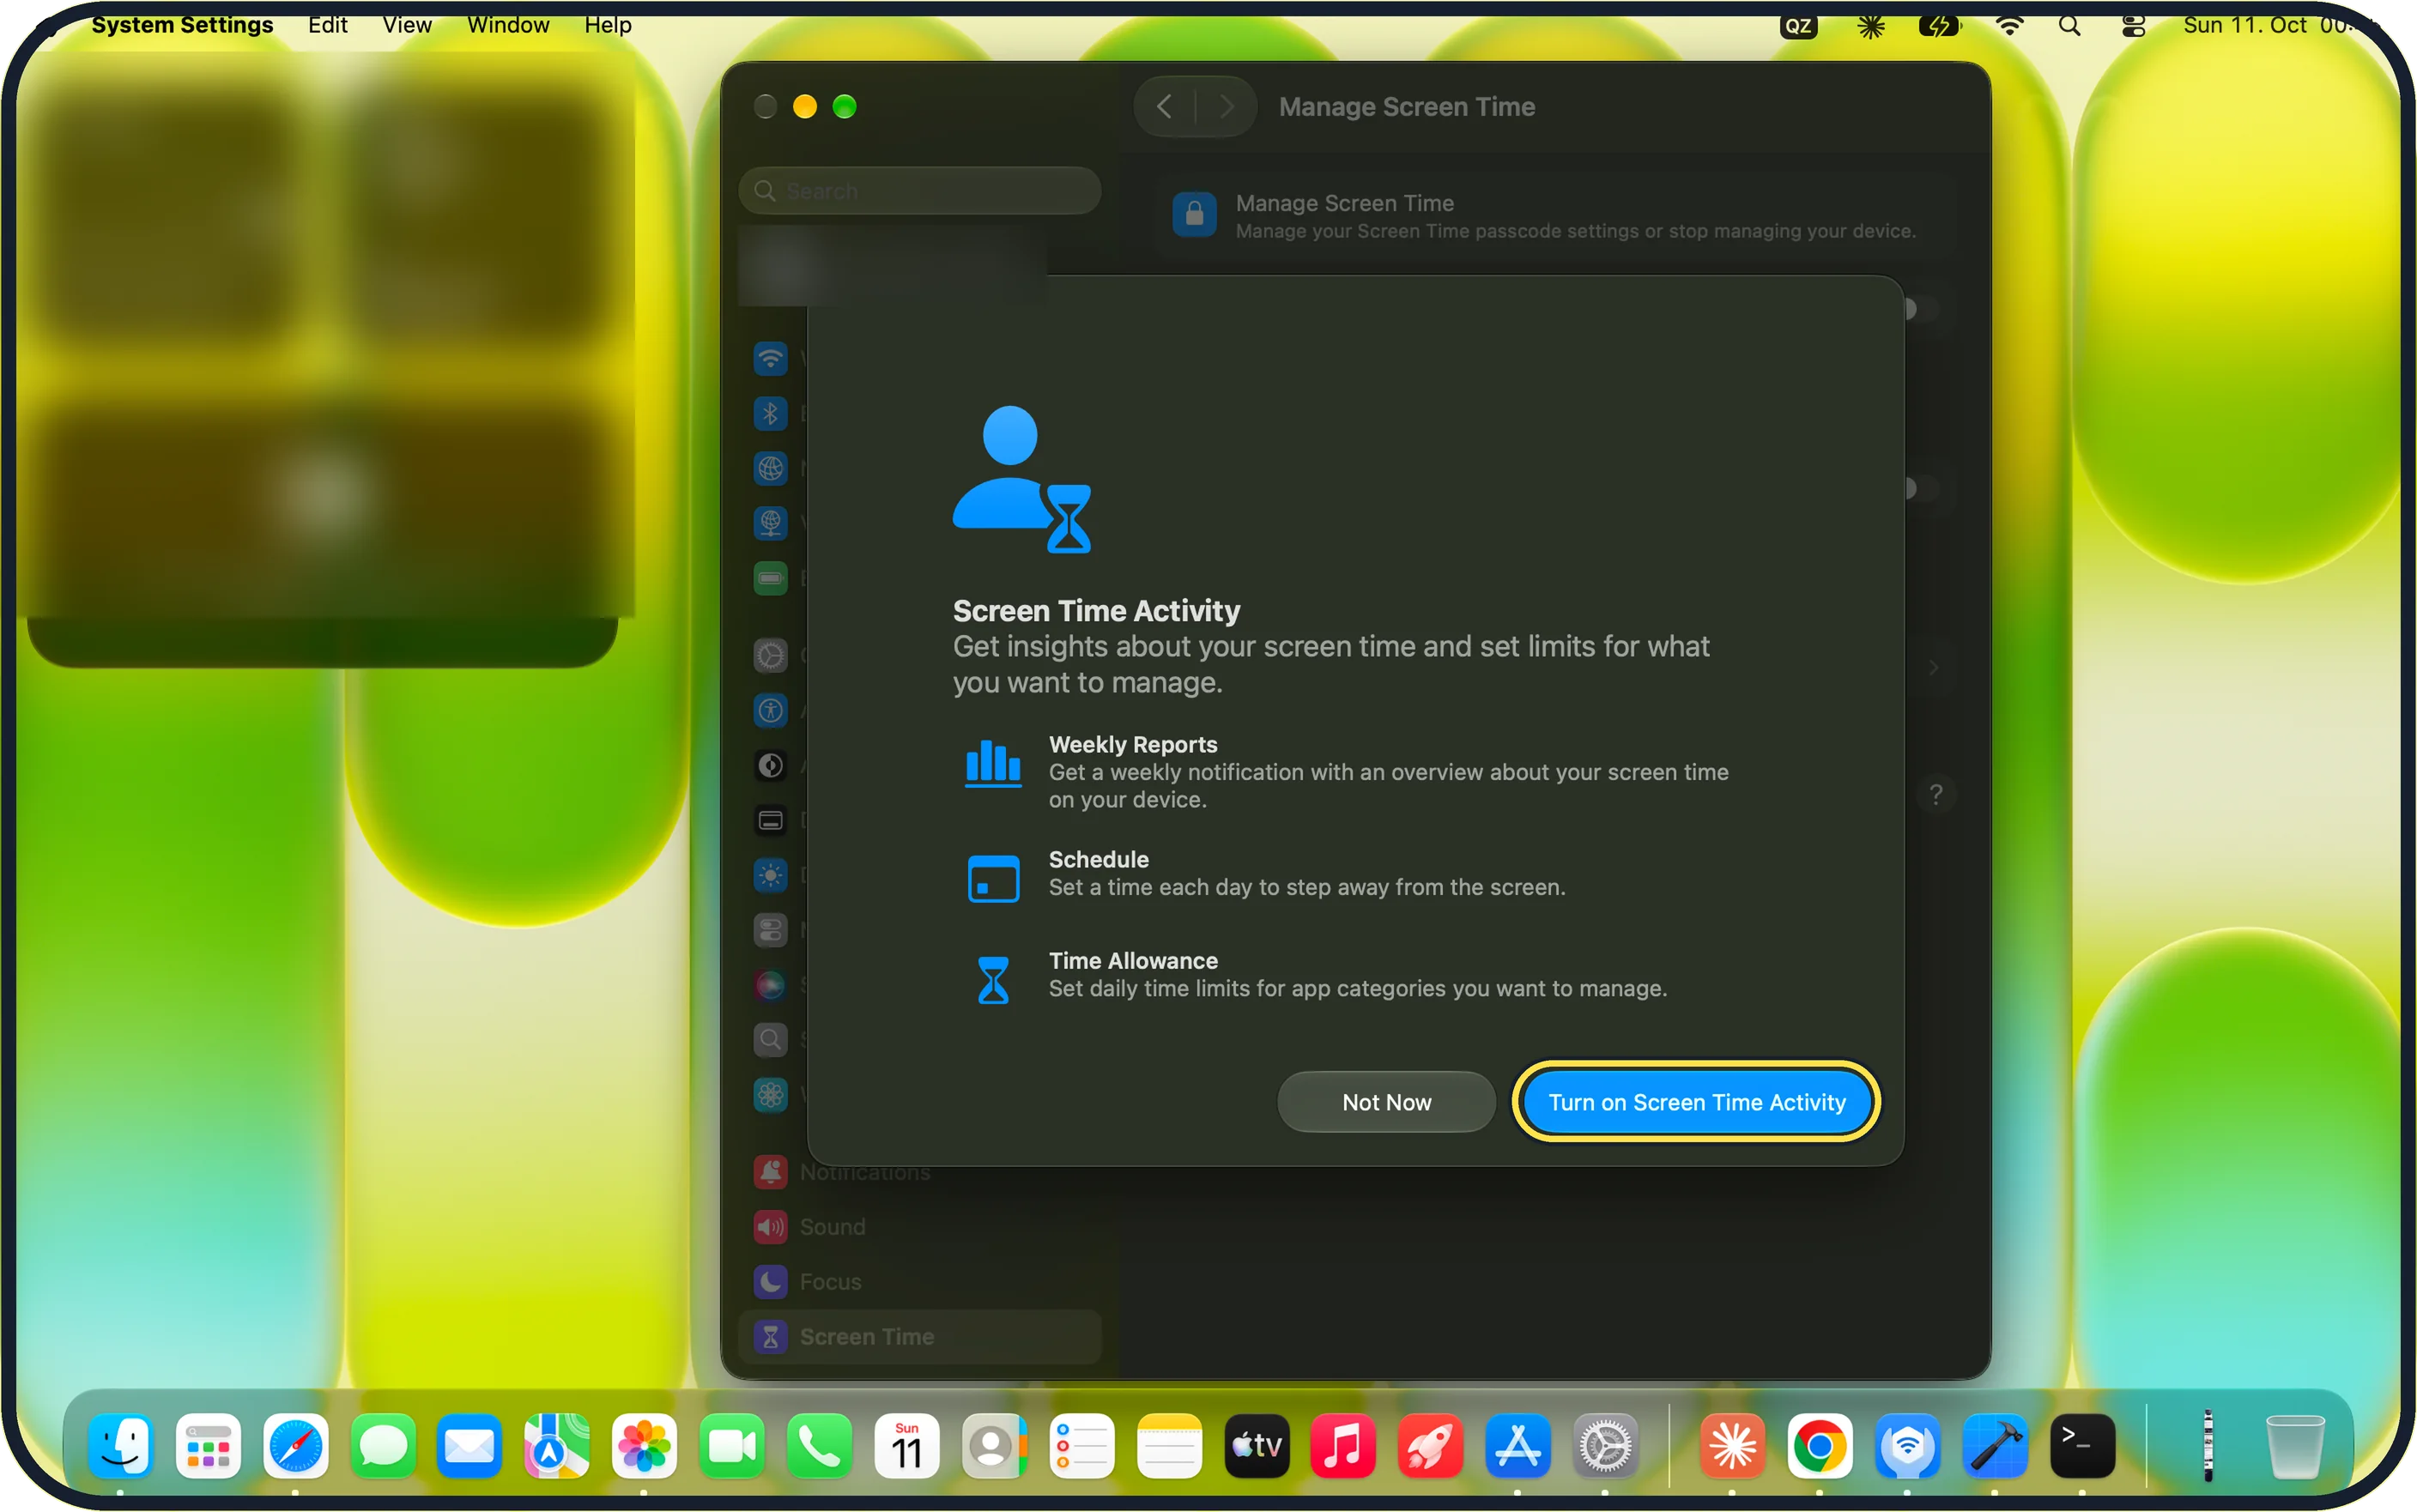Open the Edit menu
The height and width of the screenshot is (1512, 2417).
[x=327, y=25]
